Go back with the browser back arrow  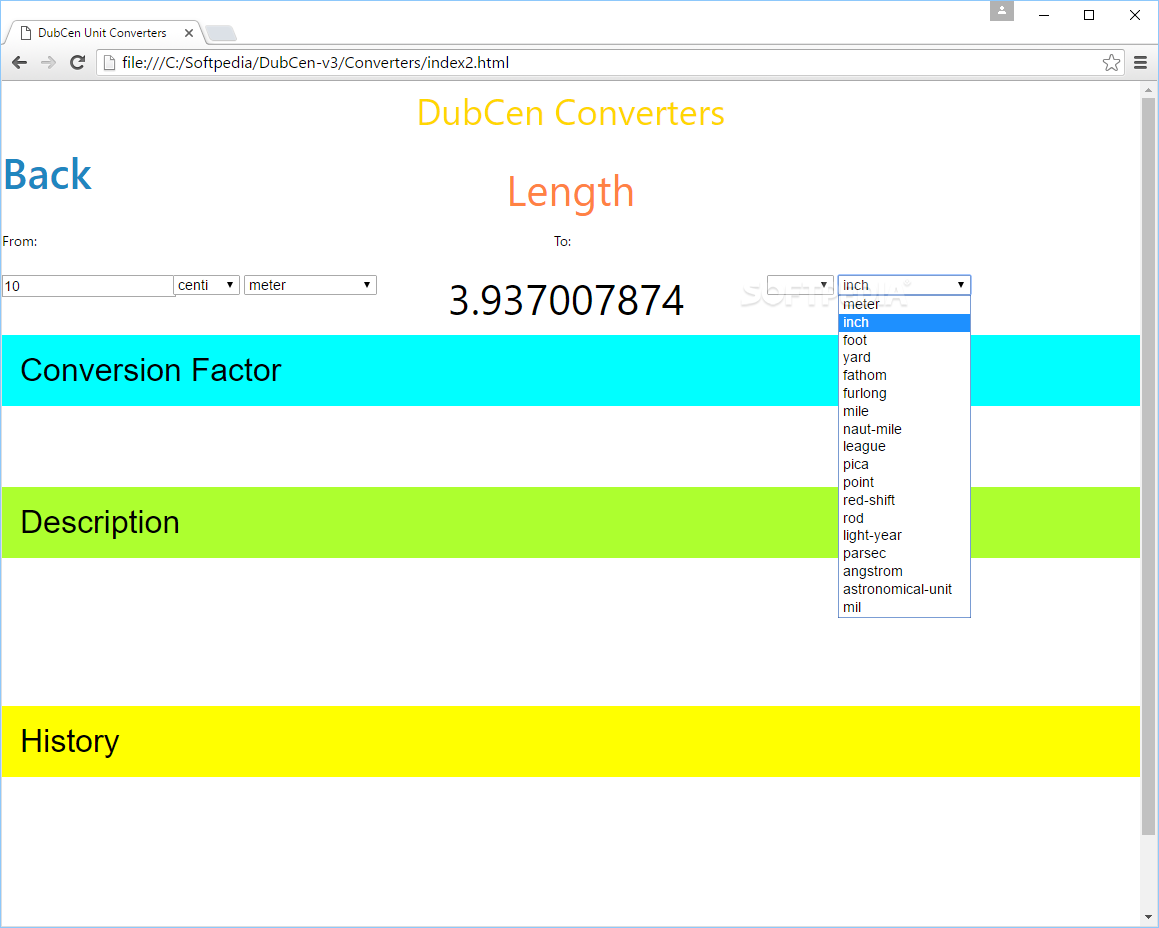(20, 63)
